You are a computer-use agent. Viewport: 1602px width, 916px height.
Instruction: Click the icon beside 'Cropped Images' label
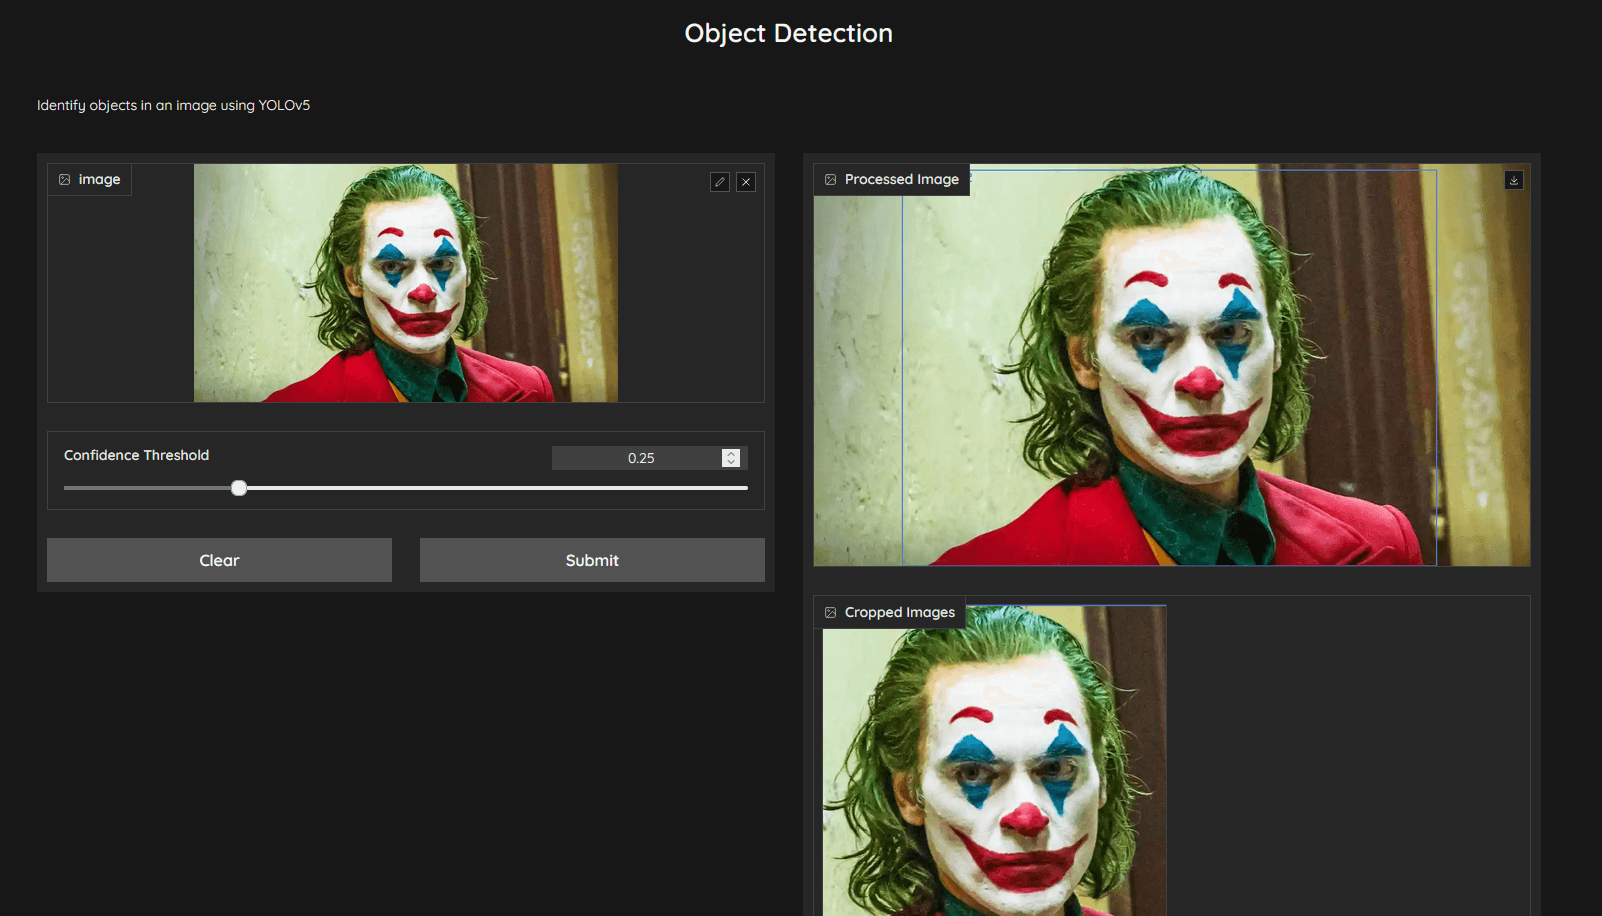830,611
